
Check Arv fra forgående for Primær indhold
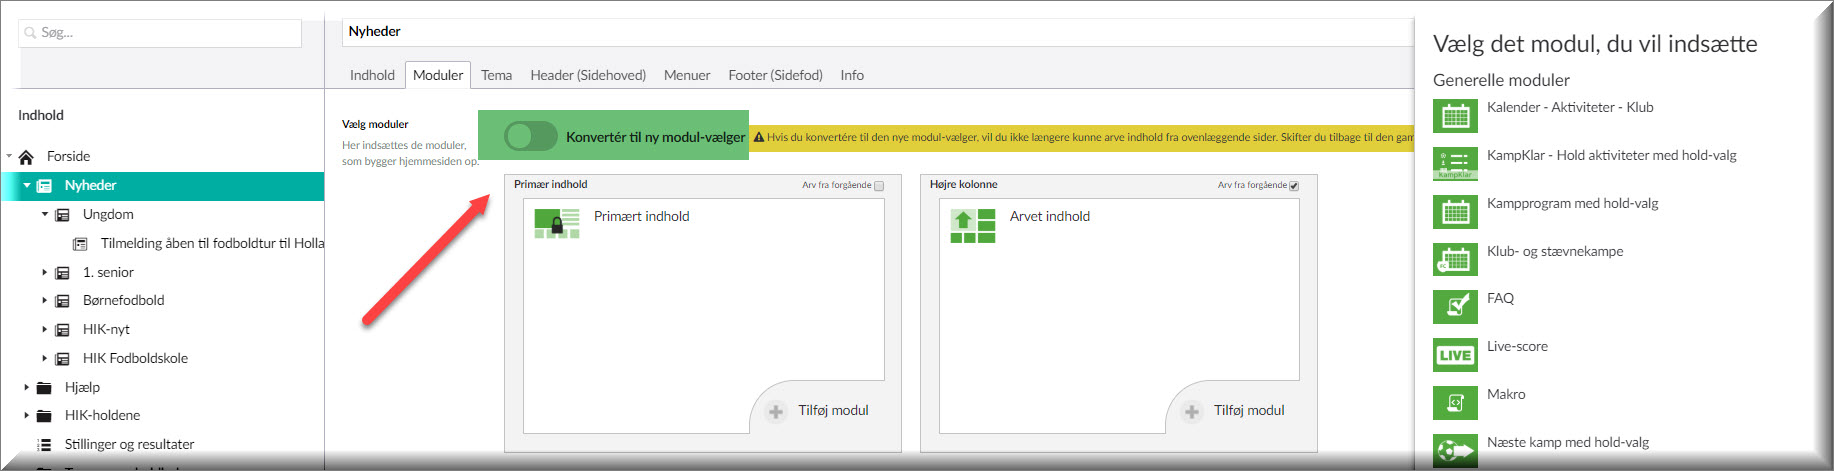click(x=879, y=186)
